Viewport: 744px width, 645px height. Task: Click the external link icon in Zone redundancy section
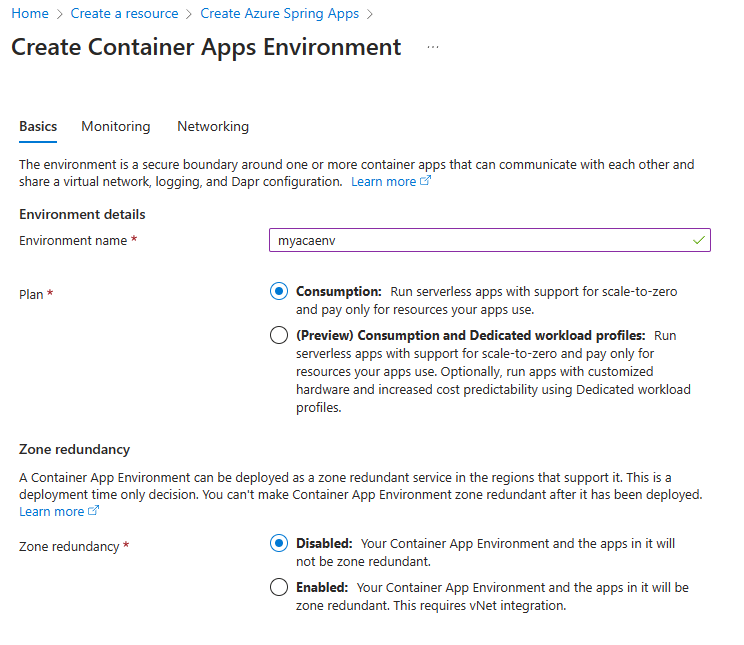93,511
